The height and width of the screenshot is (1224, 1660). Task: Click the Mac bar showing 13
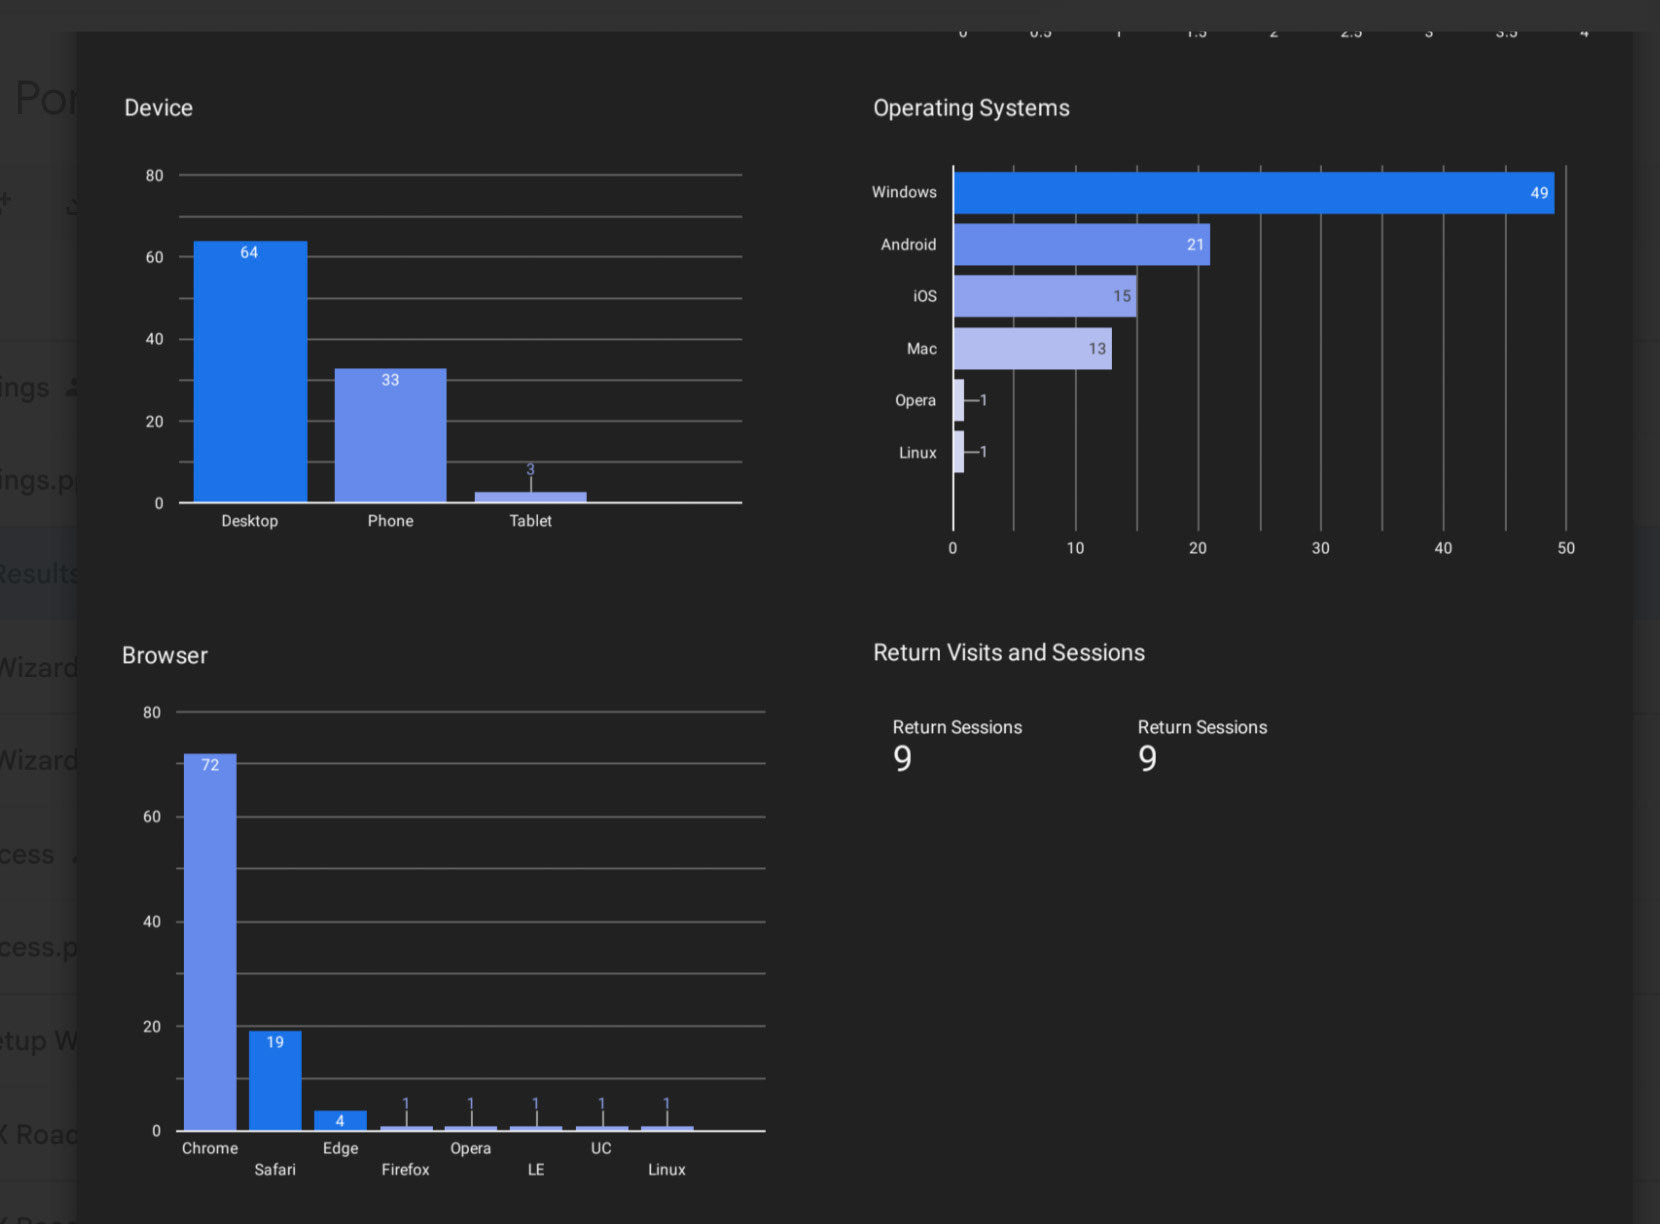tap(1032, 349)
